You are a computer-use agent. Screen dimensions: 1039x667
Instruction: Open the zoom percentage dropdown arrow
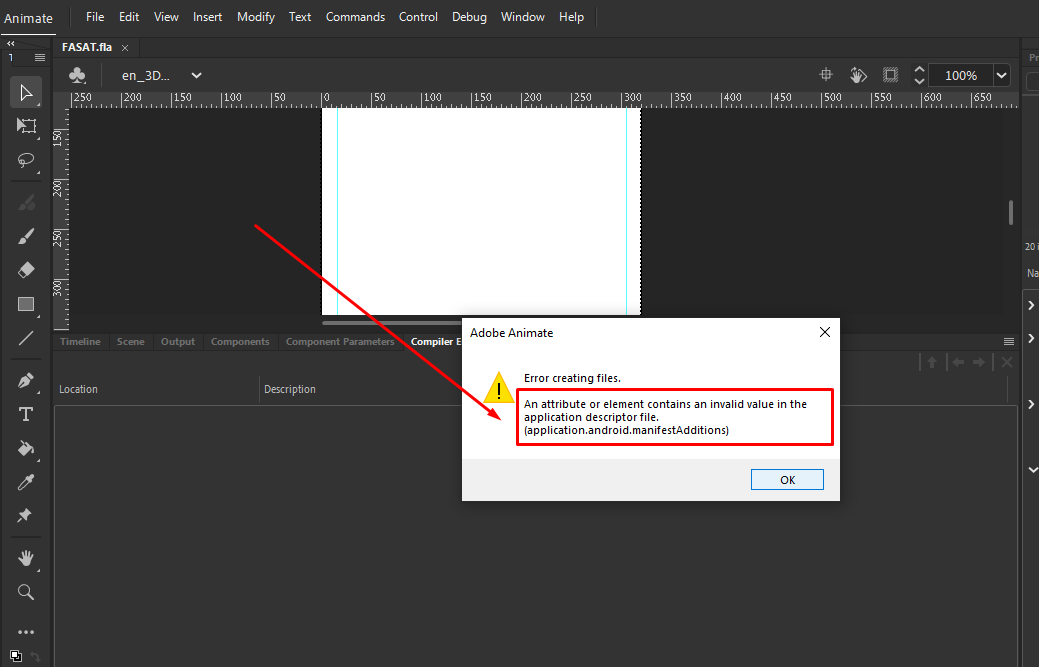1001,76
